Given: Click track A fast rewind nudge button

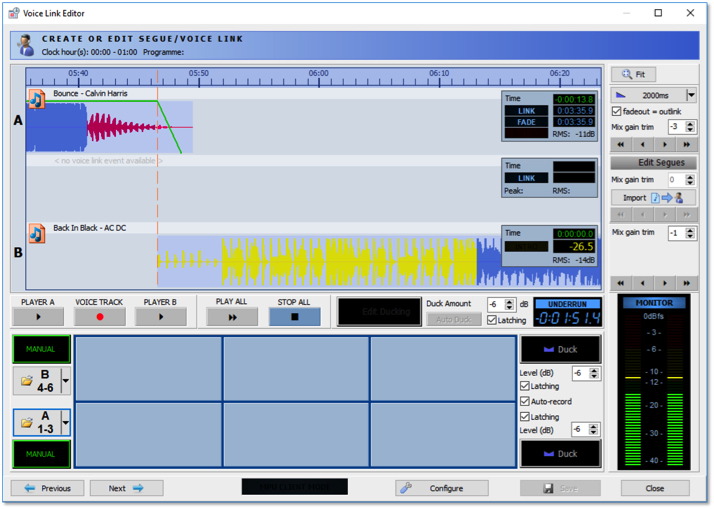Looking at the screenshot, I should click(621, 145).
